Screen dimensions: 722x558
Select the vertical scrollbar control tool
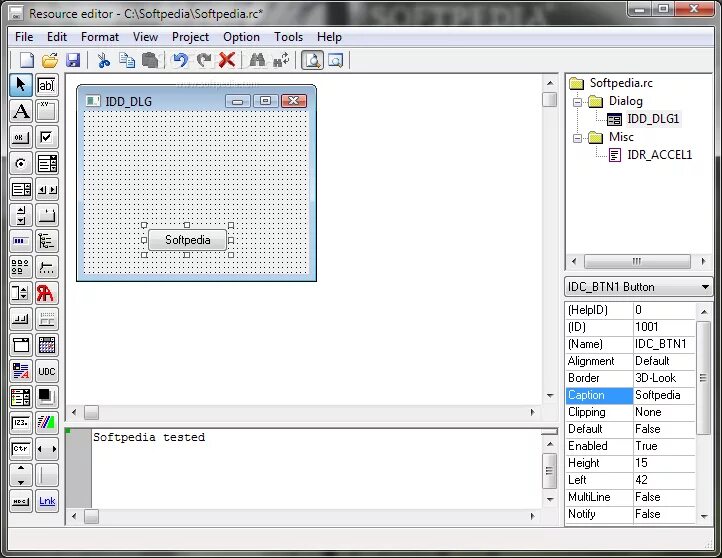click(21, 215)
